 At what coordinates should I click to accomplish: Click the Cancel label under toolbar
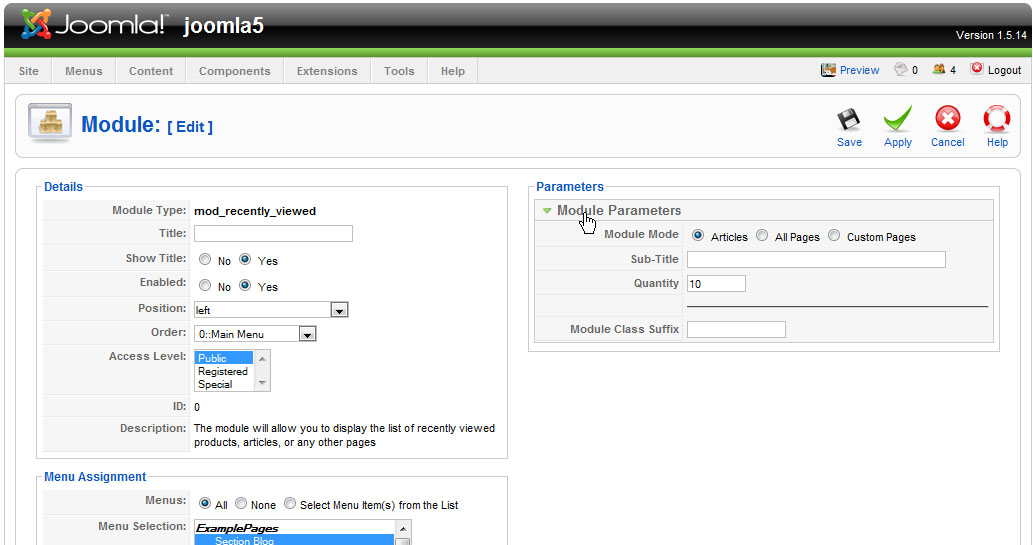(947, 142)
